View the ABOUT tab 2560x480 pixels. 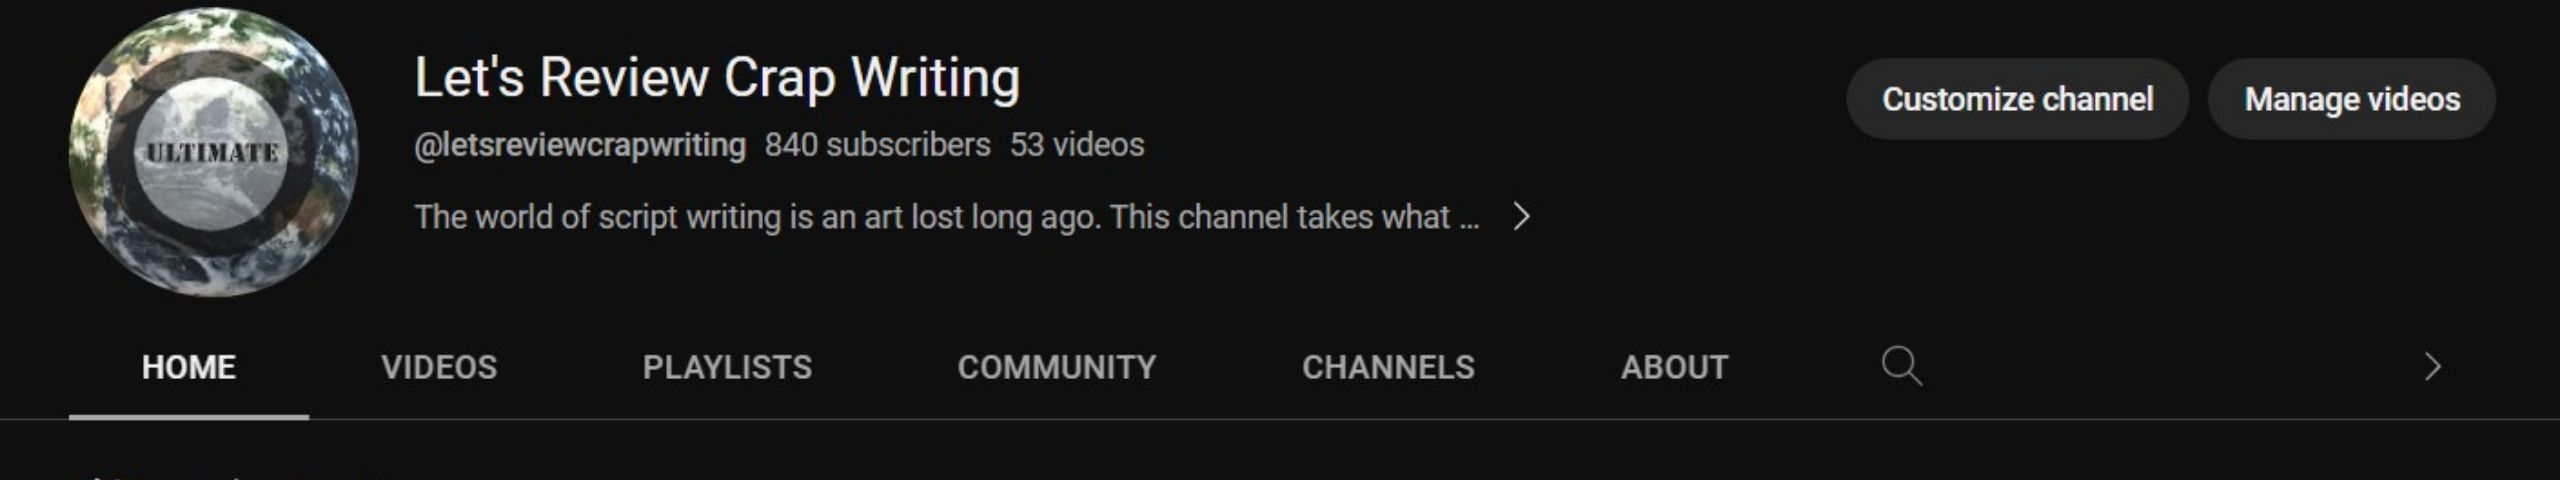click(x=1674, y=367)
